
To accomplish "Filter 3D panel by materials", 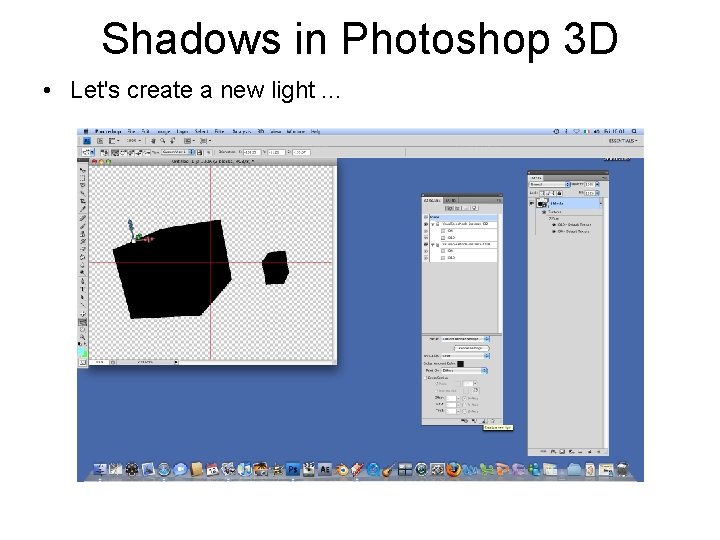I will 466,208.
